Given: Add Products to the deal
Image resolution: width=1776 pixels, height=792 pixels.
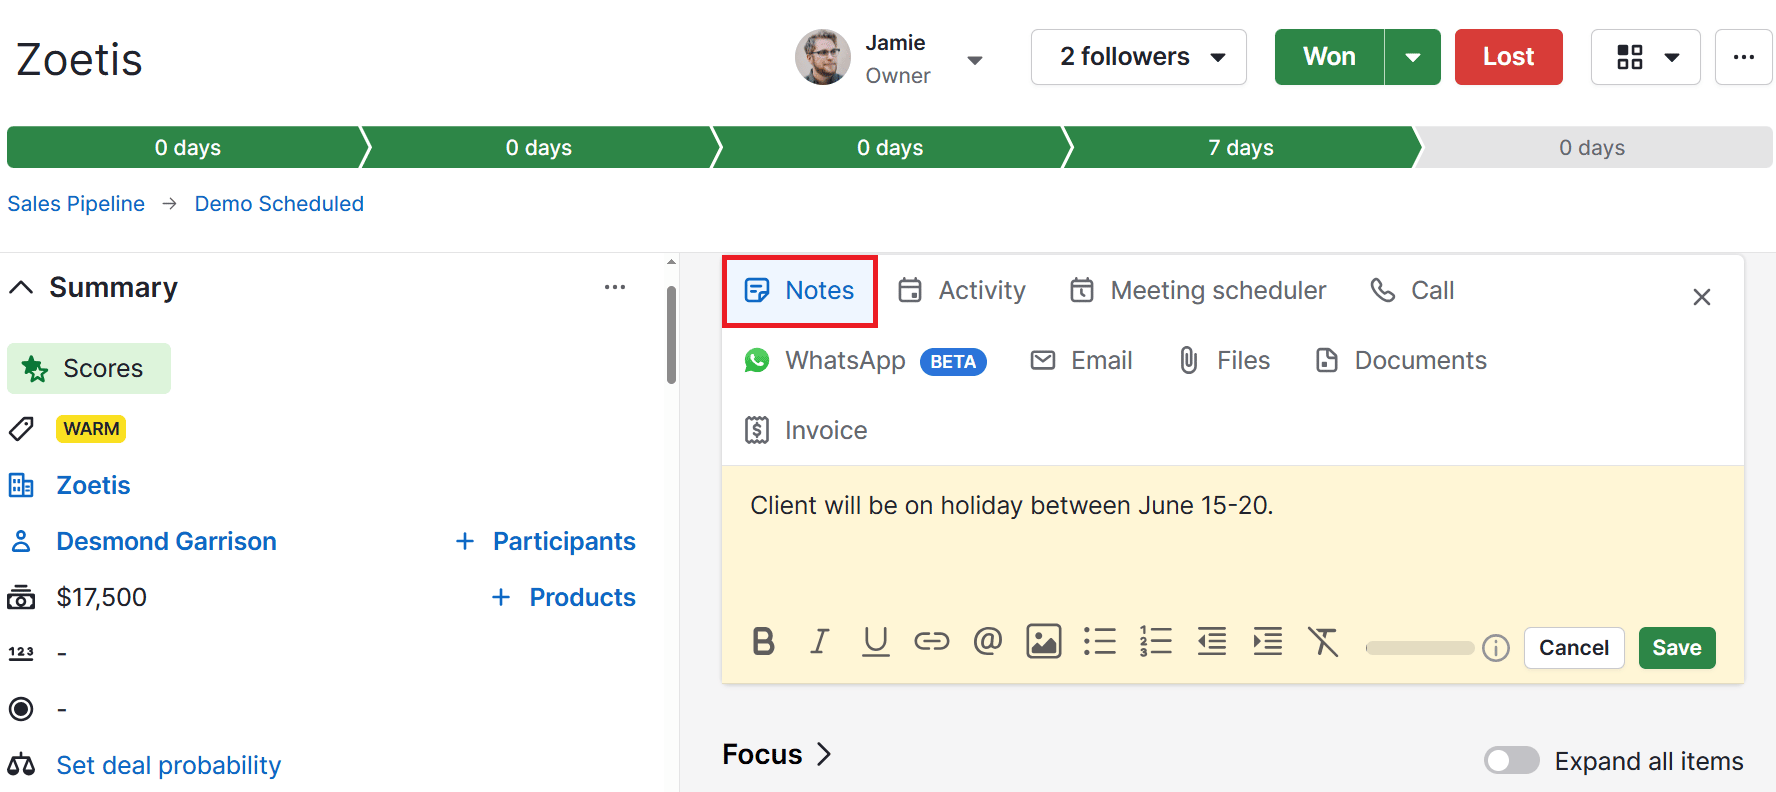Looking at the screenshot, I should [x=563, y=597].
